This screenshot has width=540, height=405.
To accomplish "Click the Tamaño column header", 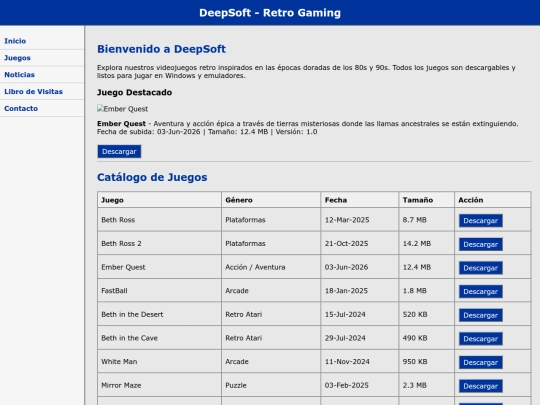I will click(x=427, y=200).
